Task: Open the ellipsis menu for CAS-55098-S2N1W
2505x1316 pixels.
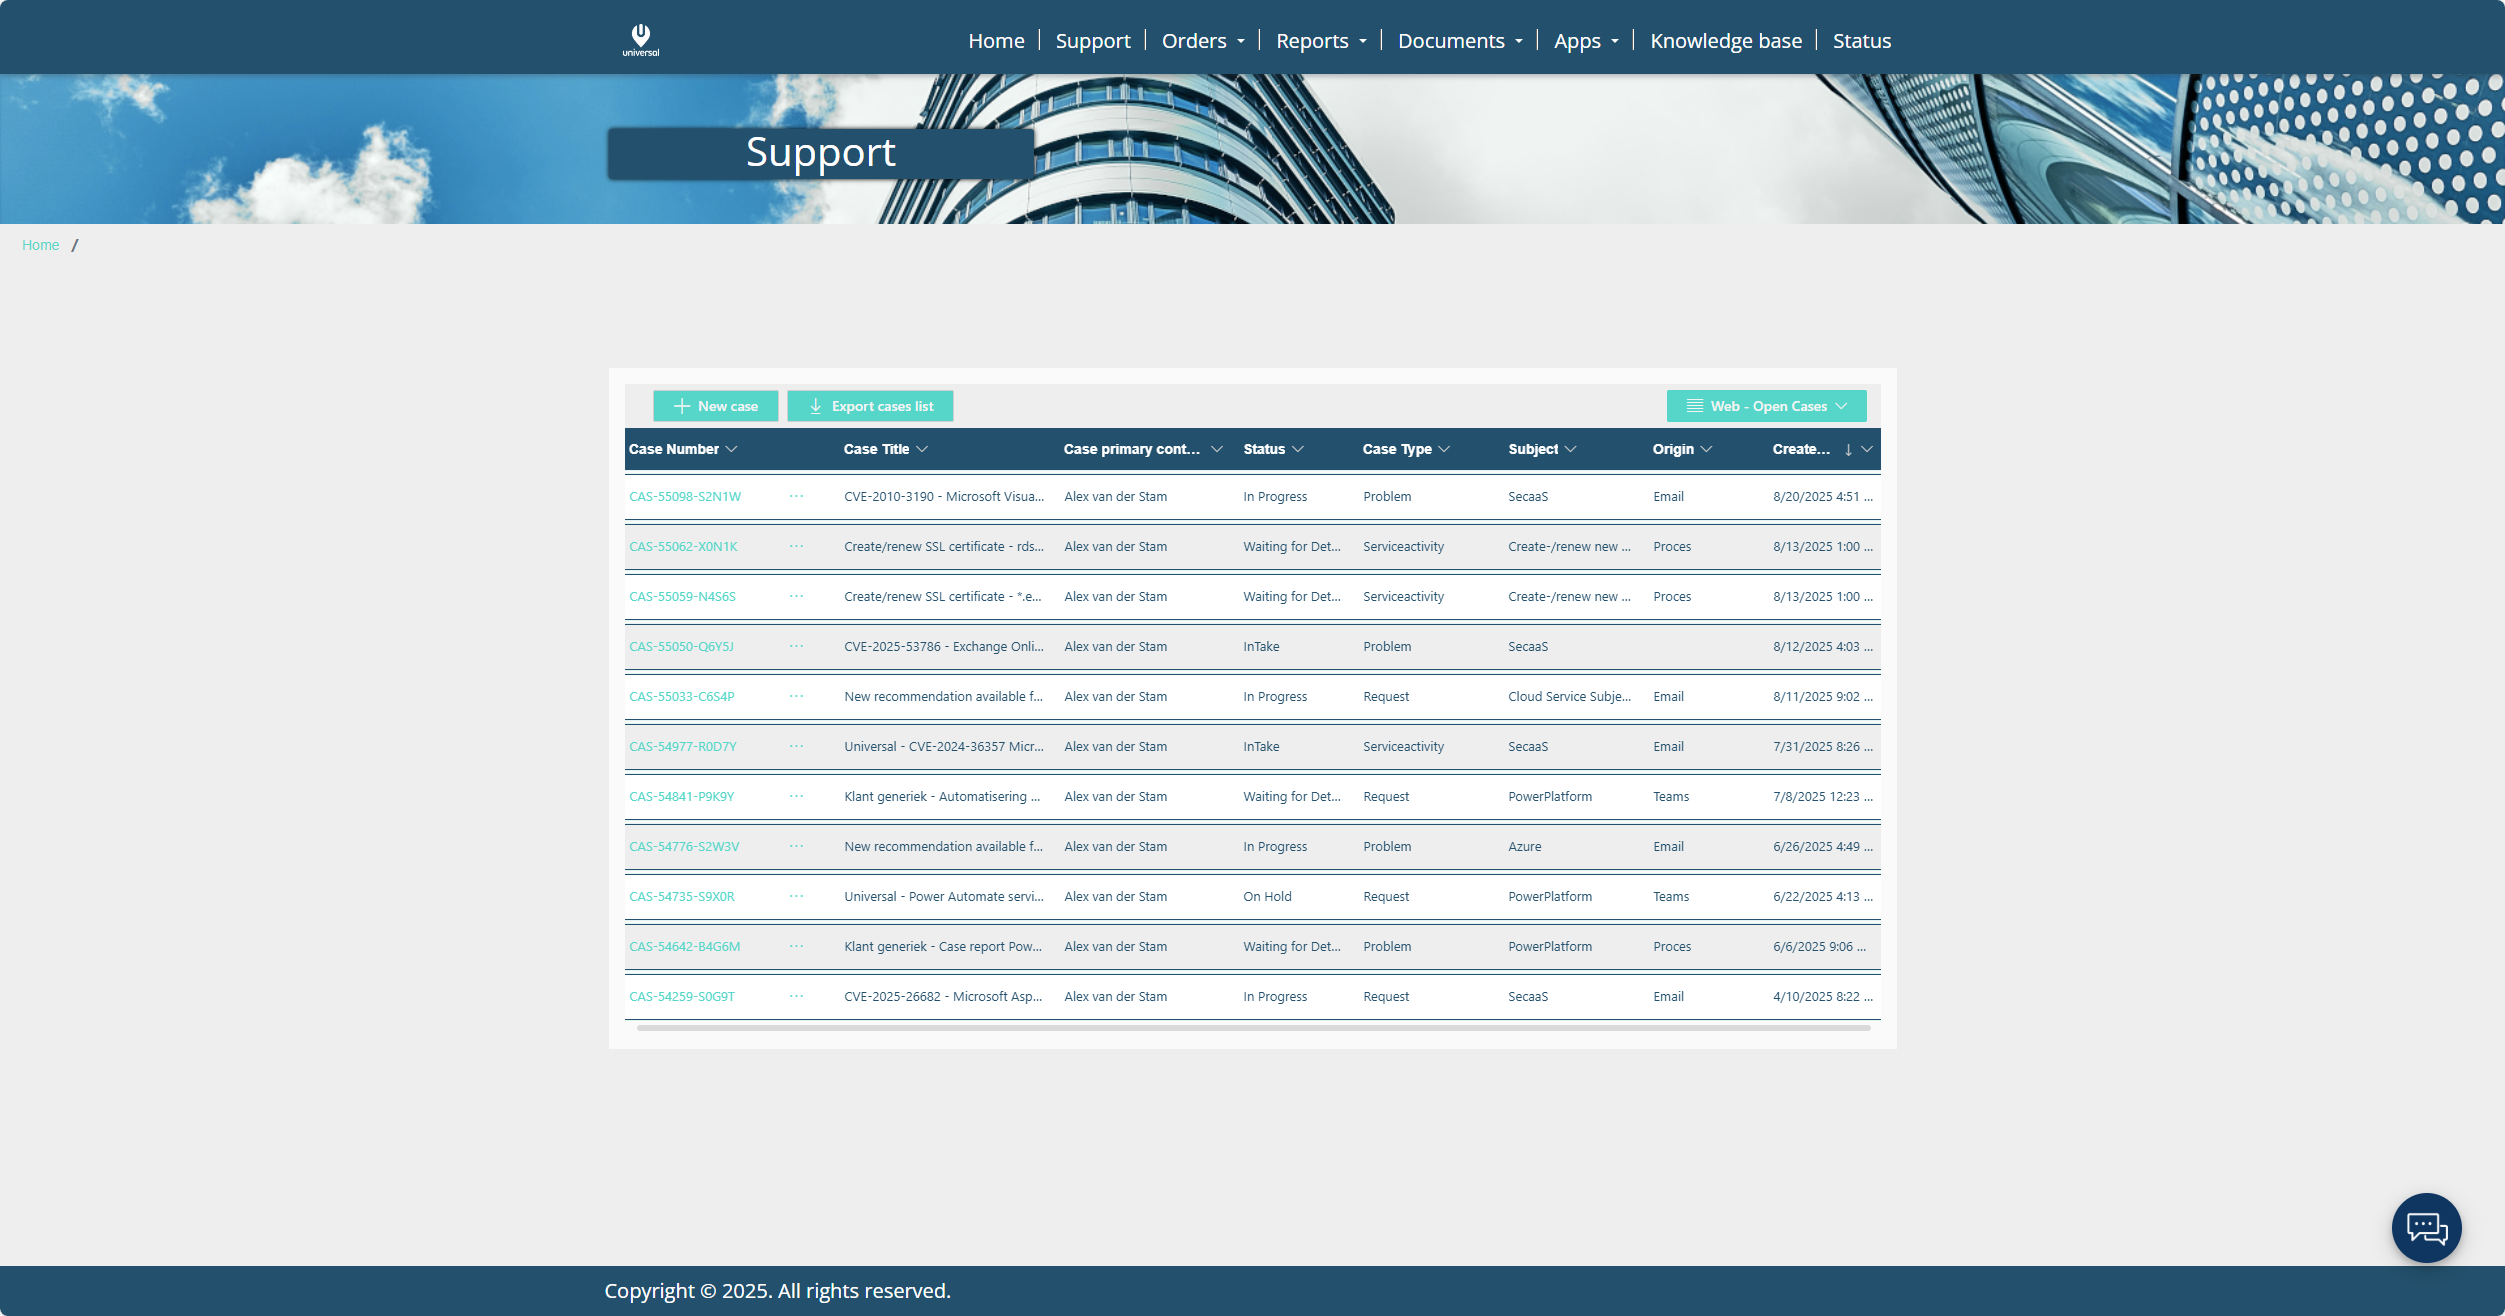Action: tap(796, 496)
